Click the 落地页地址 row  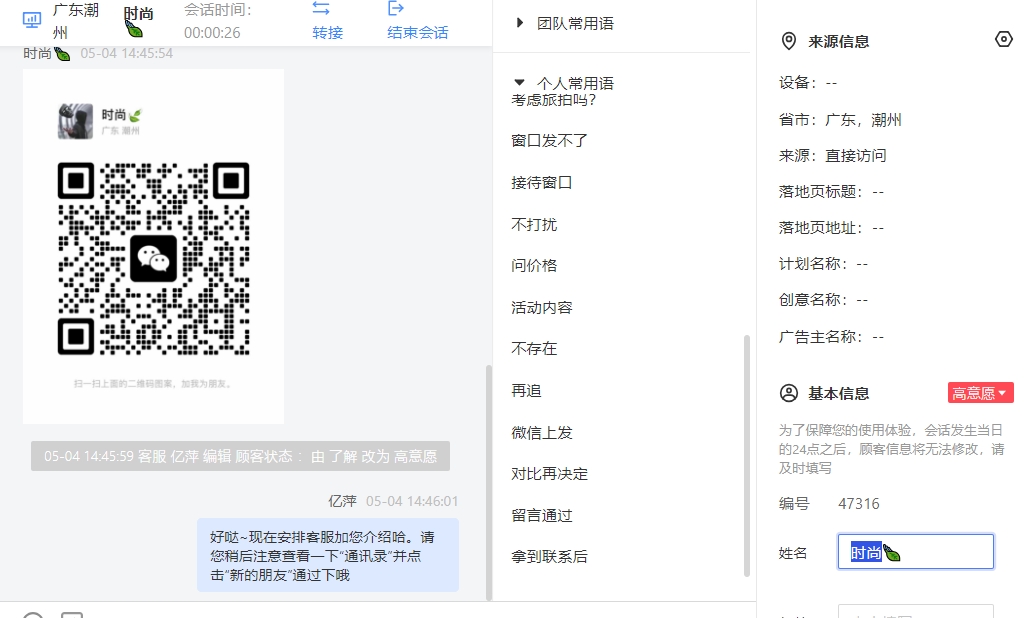tap(831, 228)
